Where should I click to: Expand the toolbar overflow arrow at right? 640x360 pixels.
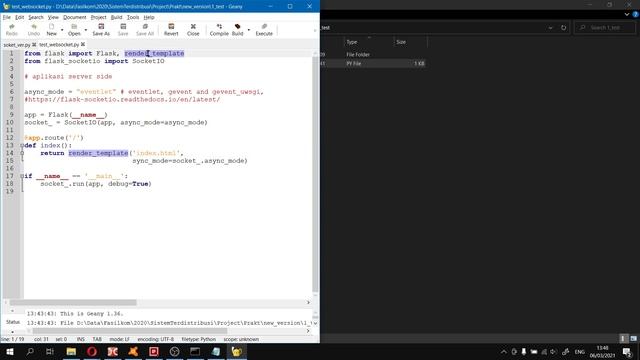point(315,30)
